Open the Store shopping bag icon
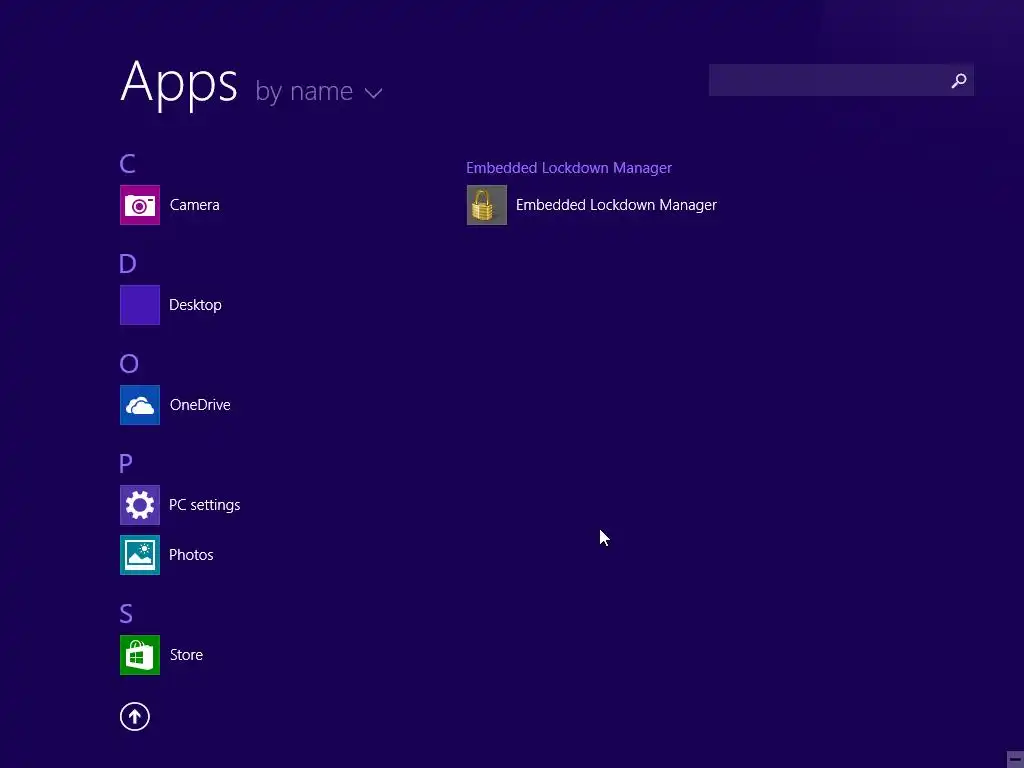This screenshot has width=1024, height=768. point(140,655)
